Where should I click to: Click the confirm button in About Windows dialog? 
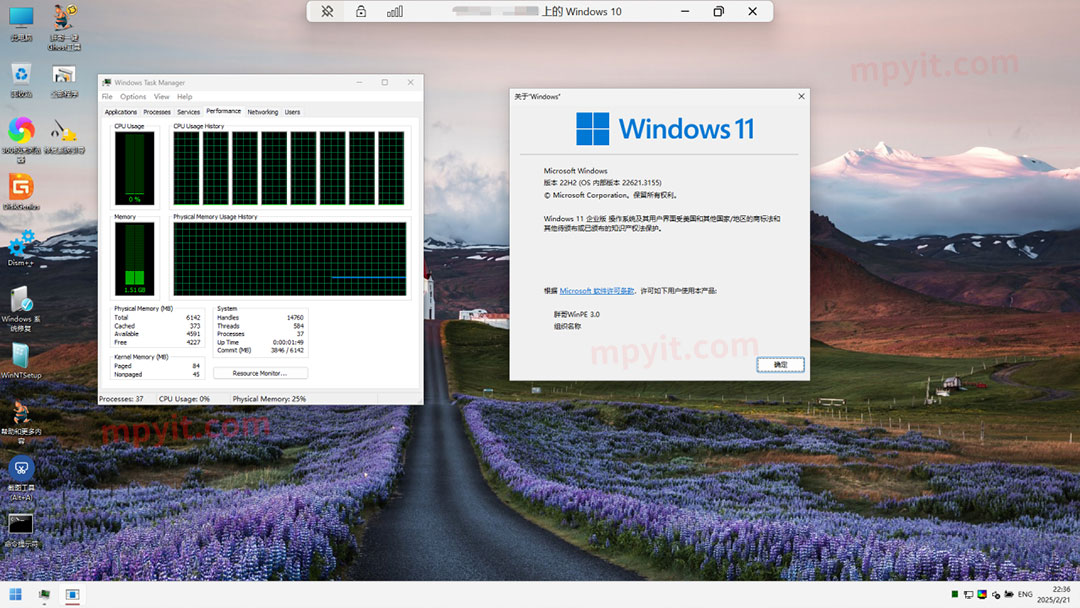780,365
